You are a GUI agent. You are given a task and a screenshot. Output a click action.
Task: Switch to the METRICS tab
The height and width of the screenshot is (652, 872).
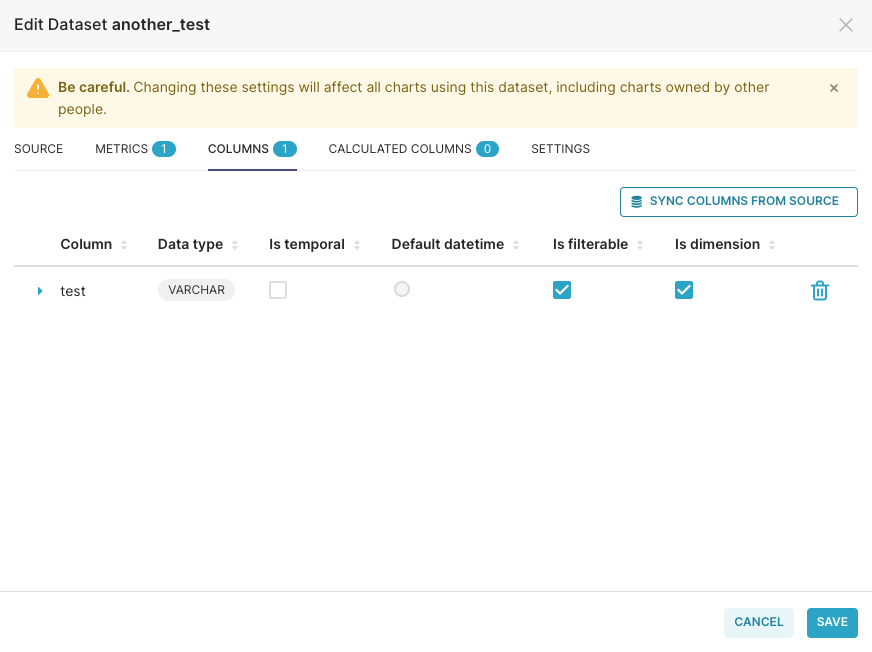point(120,148)
